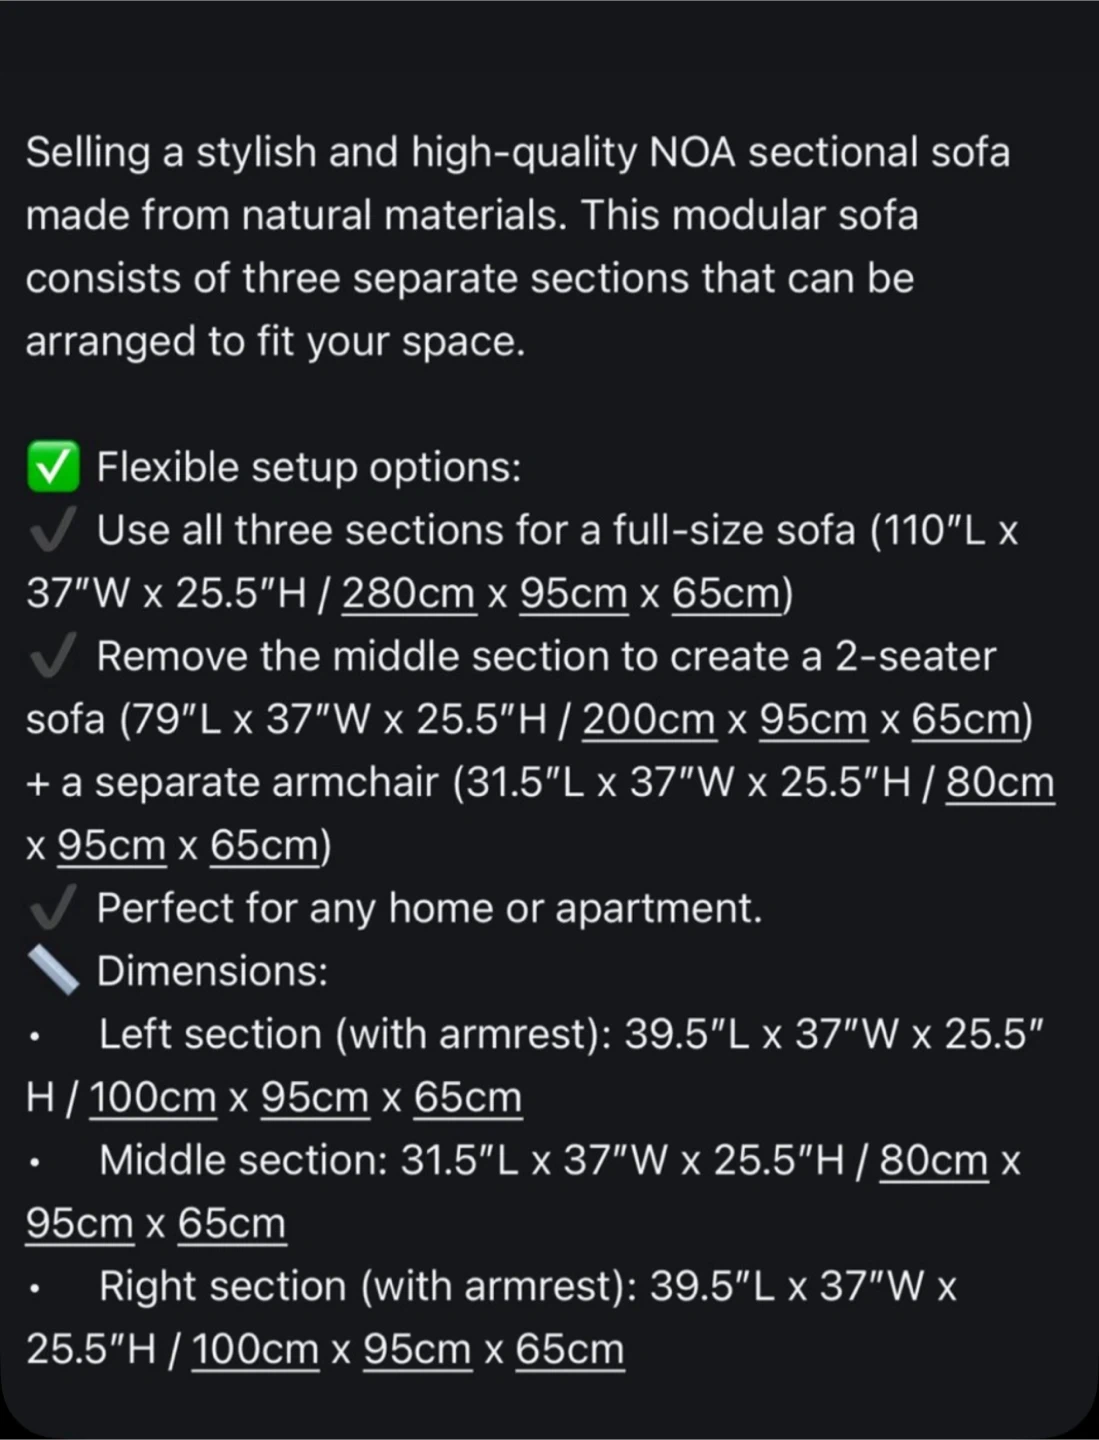Viewport: 1099px width, 1440px height.
Task: Click the 95cm link after 200cm
Action: (x=813, y=720)
